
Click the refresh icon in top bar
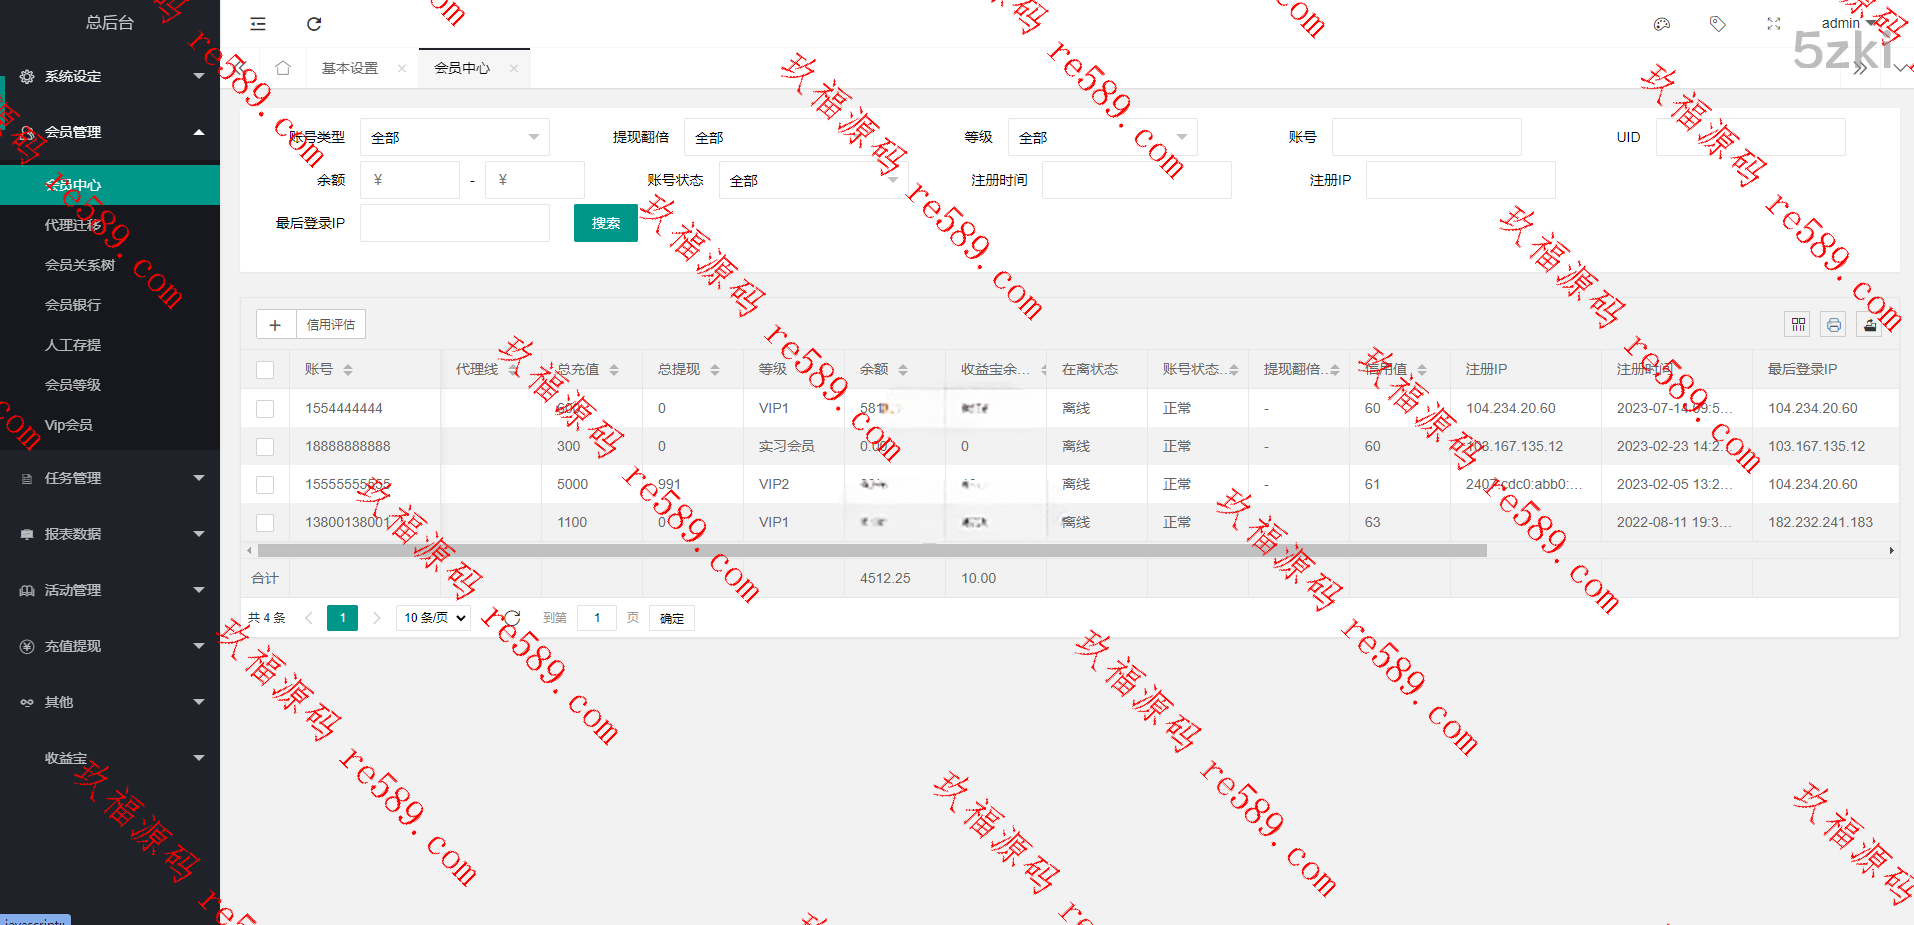(314, 24)
